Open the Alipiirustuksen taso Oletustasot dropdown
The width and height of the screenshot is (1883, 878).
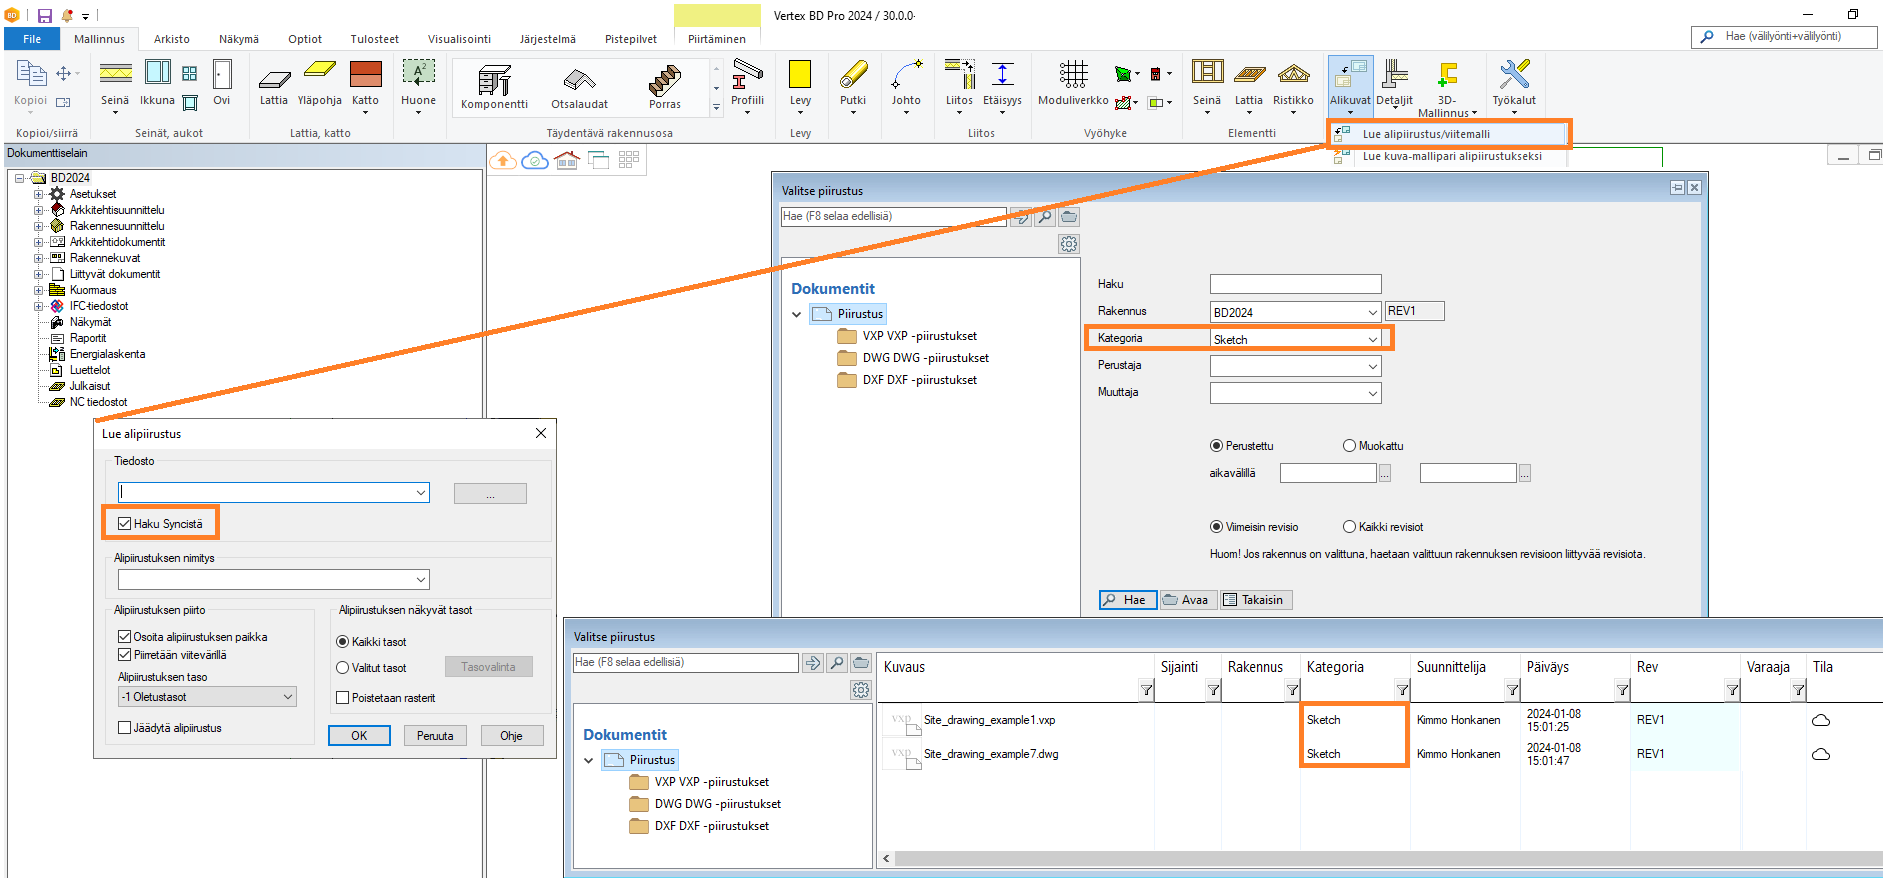(x=207, y=697)
